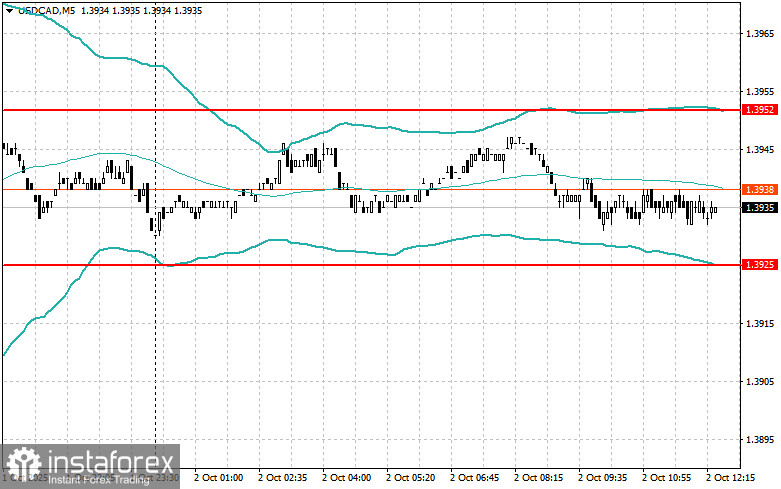
Task: Select the 1.3938 orange price label
Action: 760,190
